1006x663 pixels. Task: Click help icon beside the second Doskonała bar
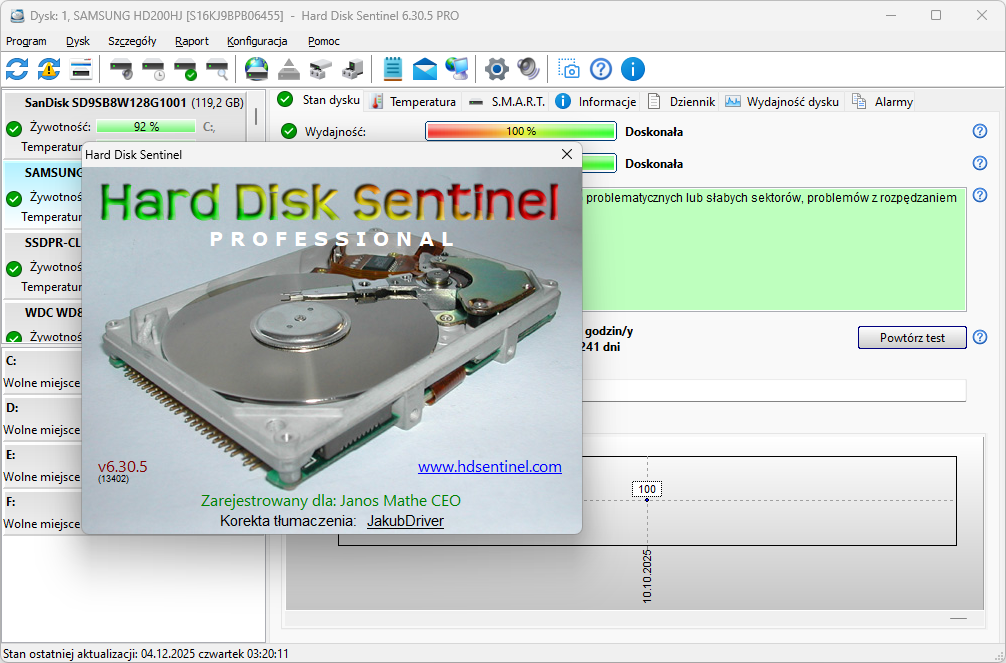980,163
